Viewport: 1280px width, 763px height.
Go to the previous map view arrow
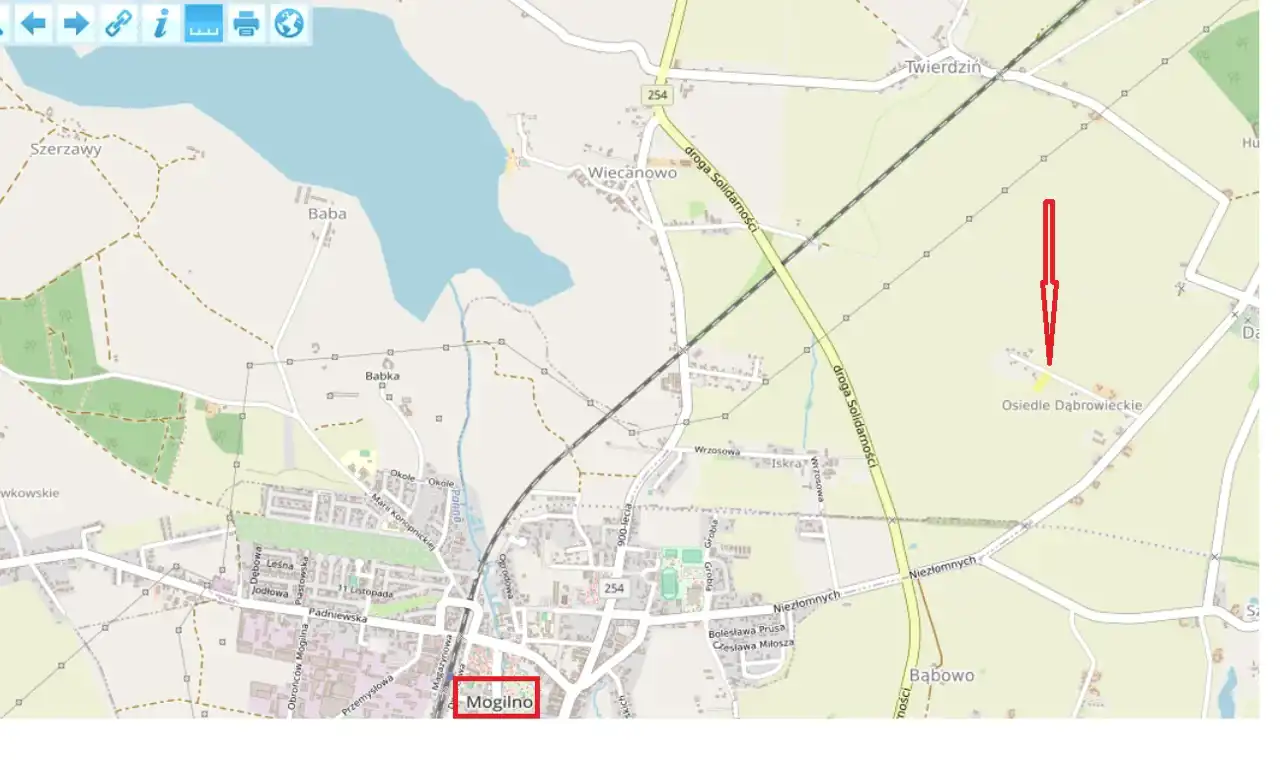click(x=34, y=23)
